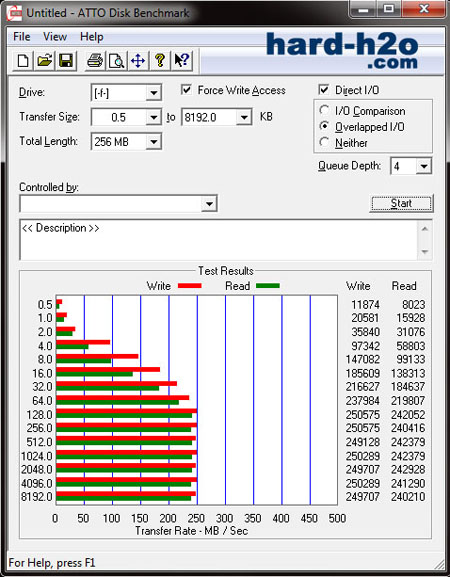Toggle Direct I/O checkbox

[324, 90]
